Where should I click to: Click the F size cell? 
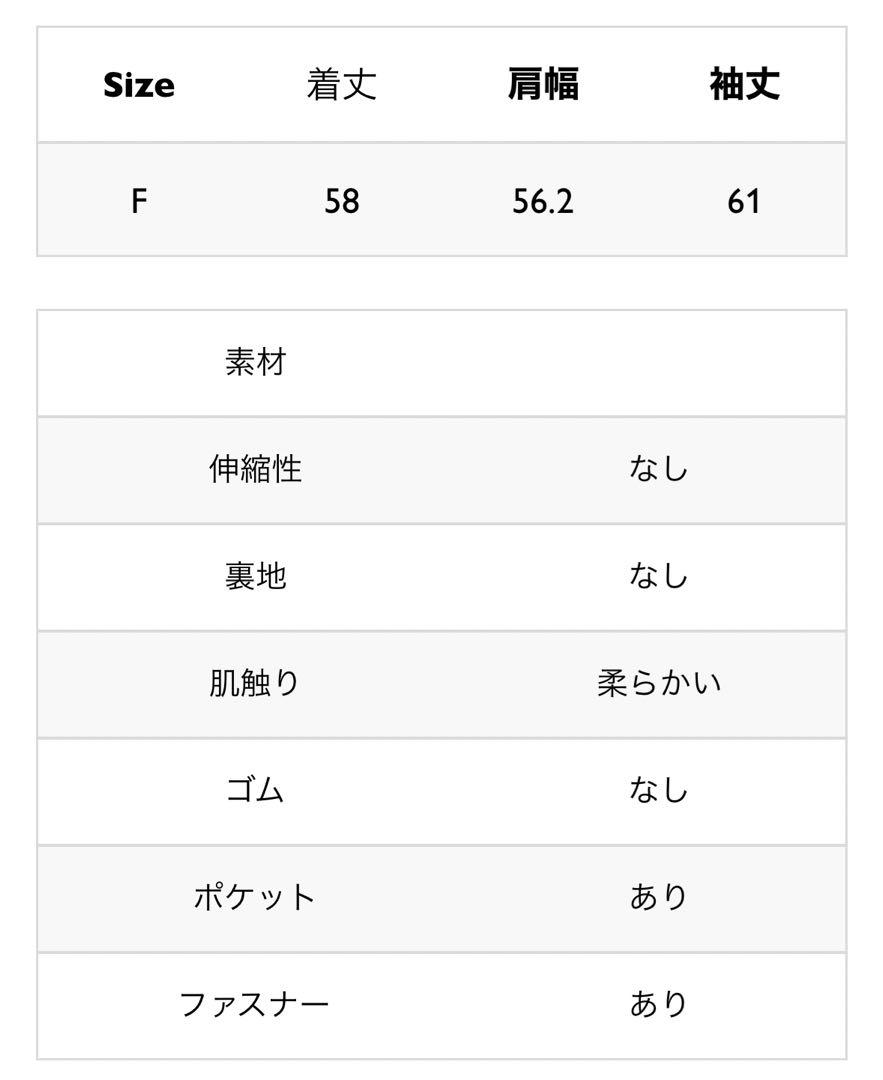coord(139,202)
